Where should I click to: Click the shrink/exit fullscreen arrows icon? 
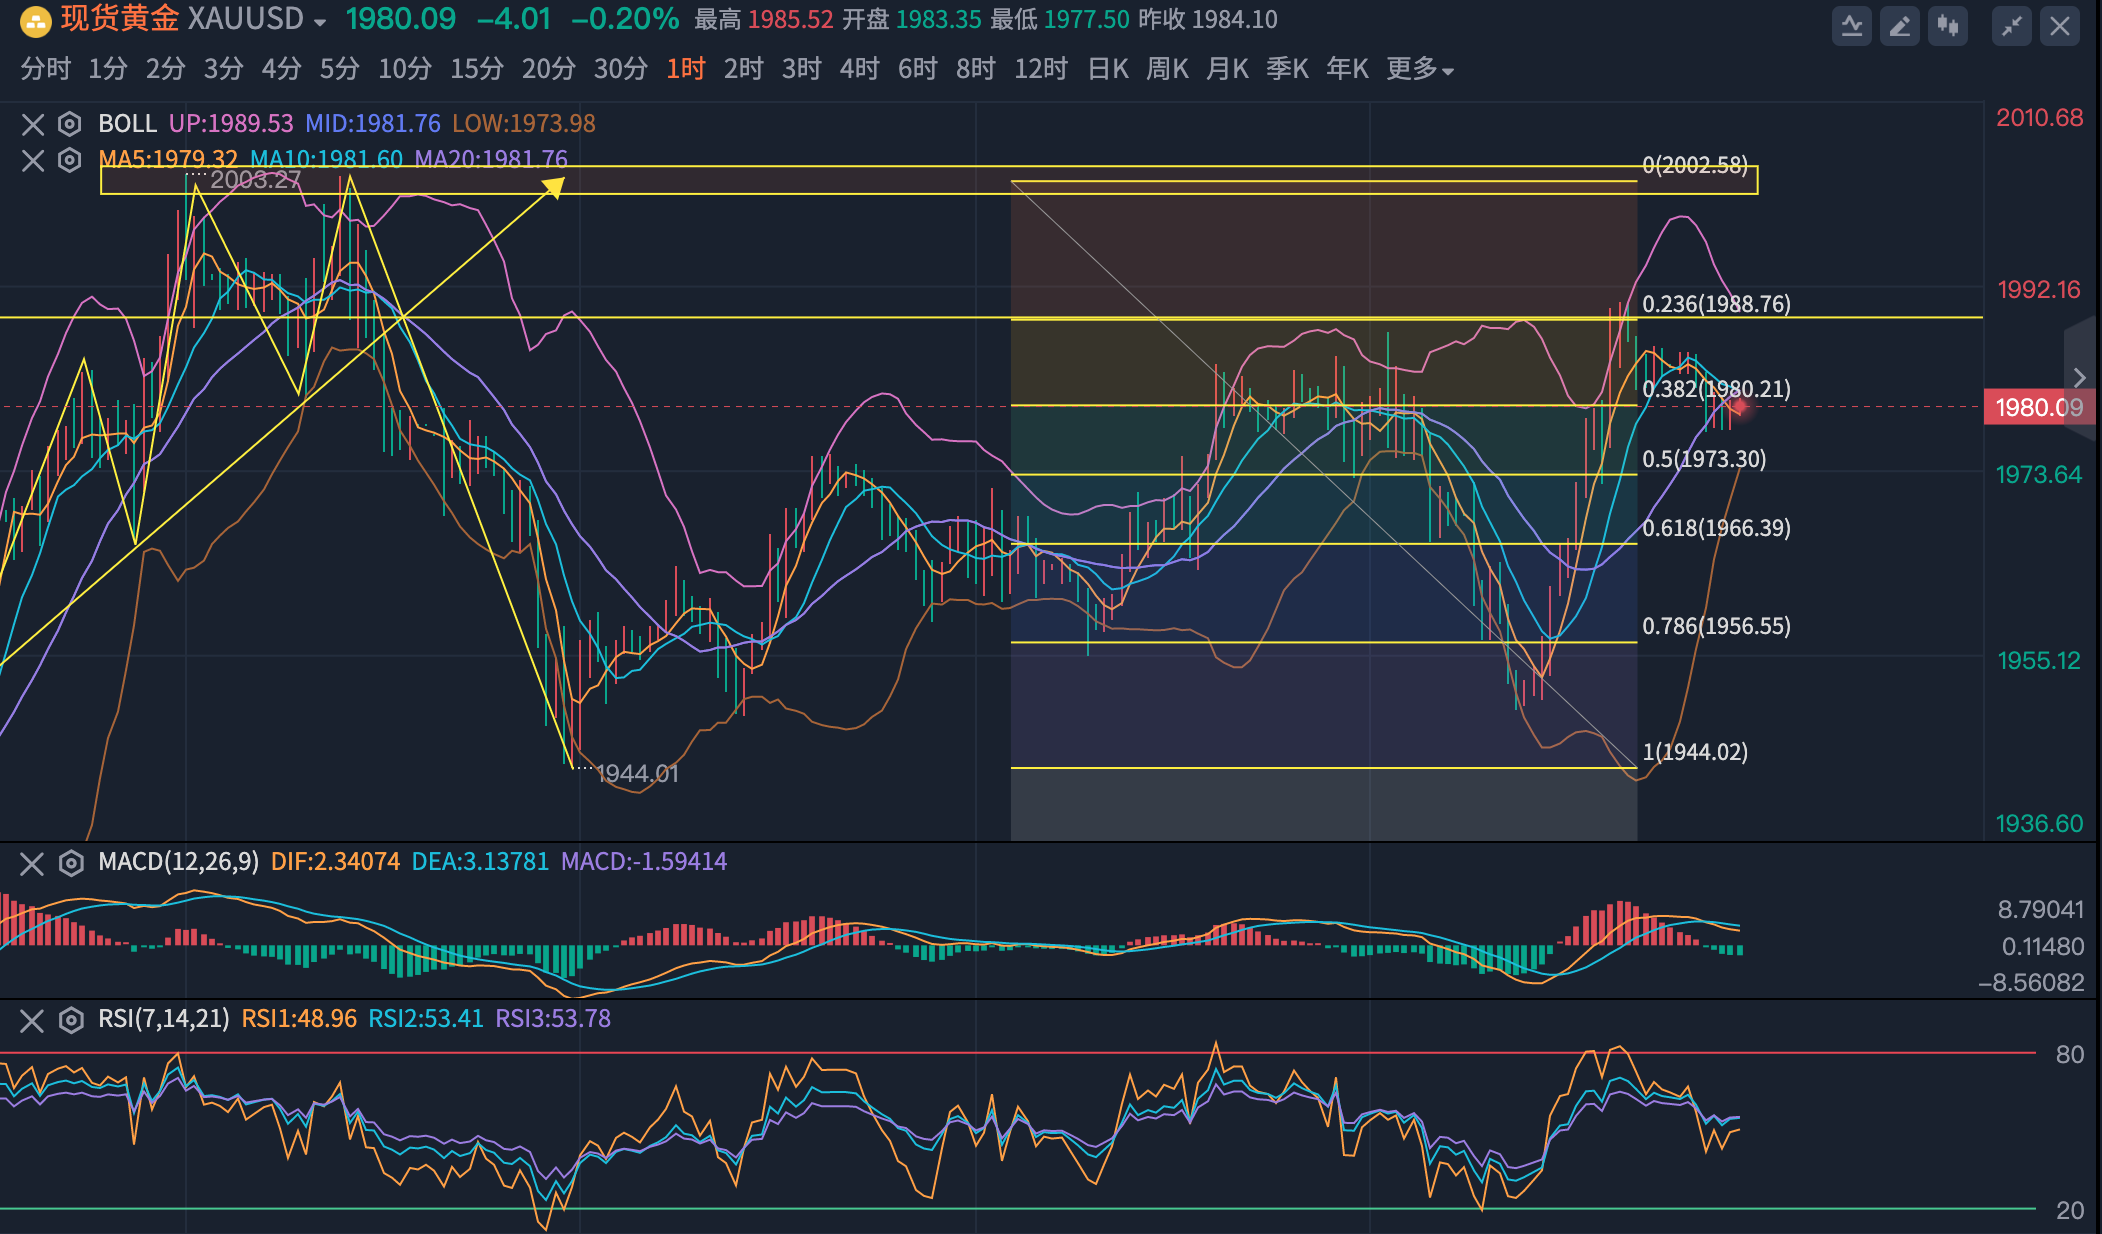point(2012,26)
